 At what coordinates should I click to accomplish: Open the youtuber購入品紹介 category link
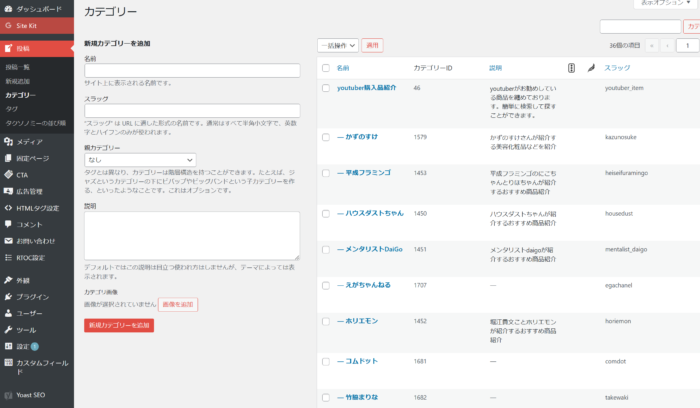click(x=367, y=88)
